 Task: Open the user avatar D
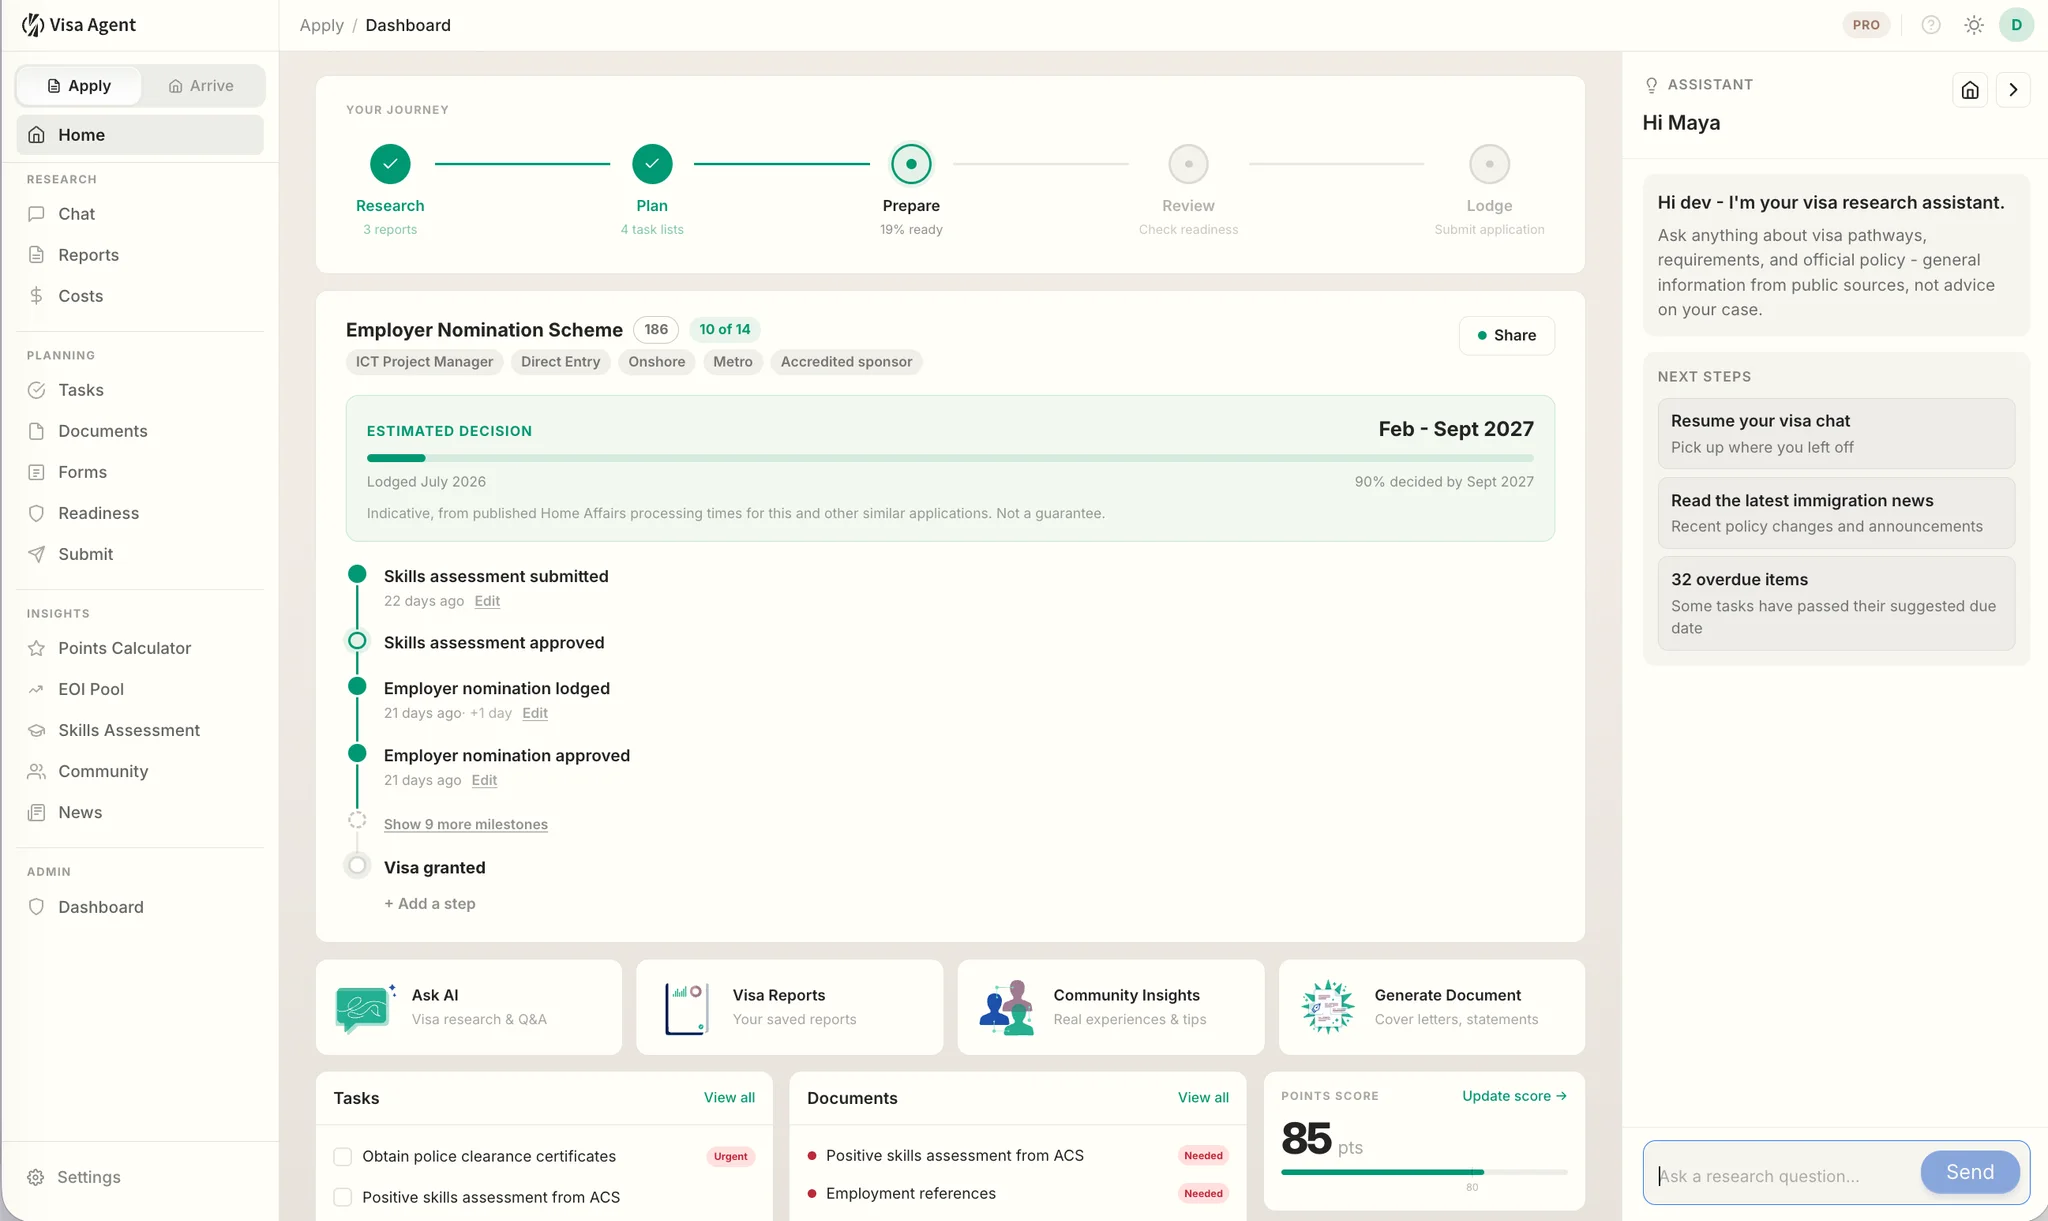coord(2016,25)
